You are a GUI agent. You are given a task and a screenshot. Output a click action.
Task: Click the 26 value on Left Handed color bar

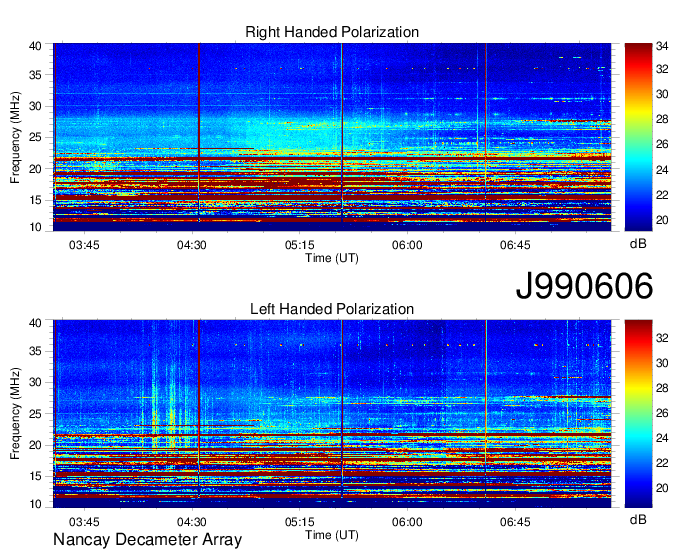[663, 413]
